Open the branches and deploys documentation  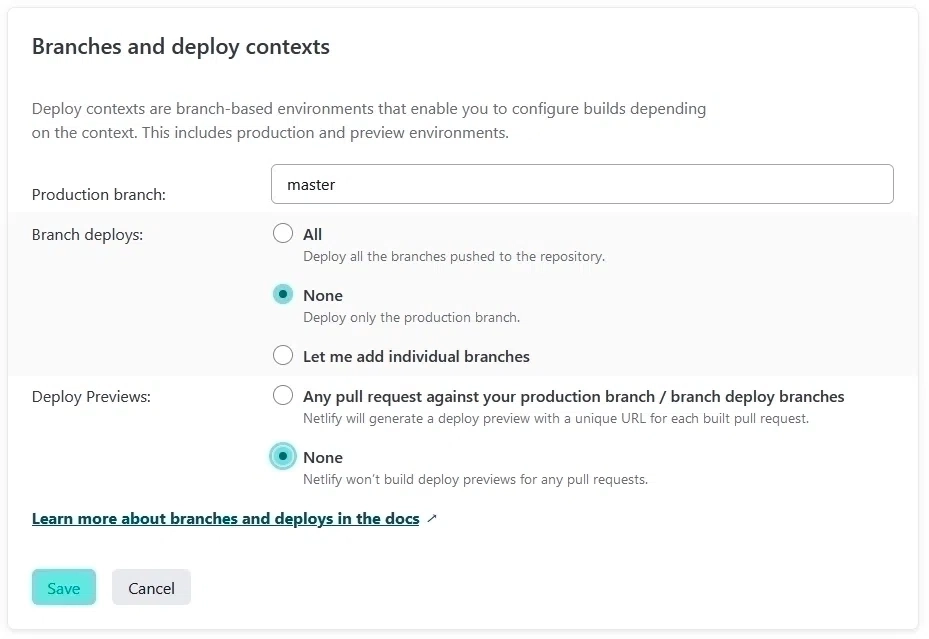[225, 518]
